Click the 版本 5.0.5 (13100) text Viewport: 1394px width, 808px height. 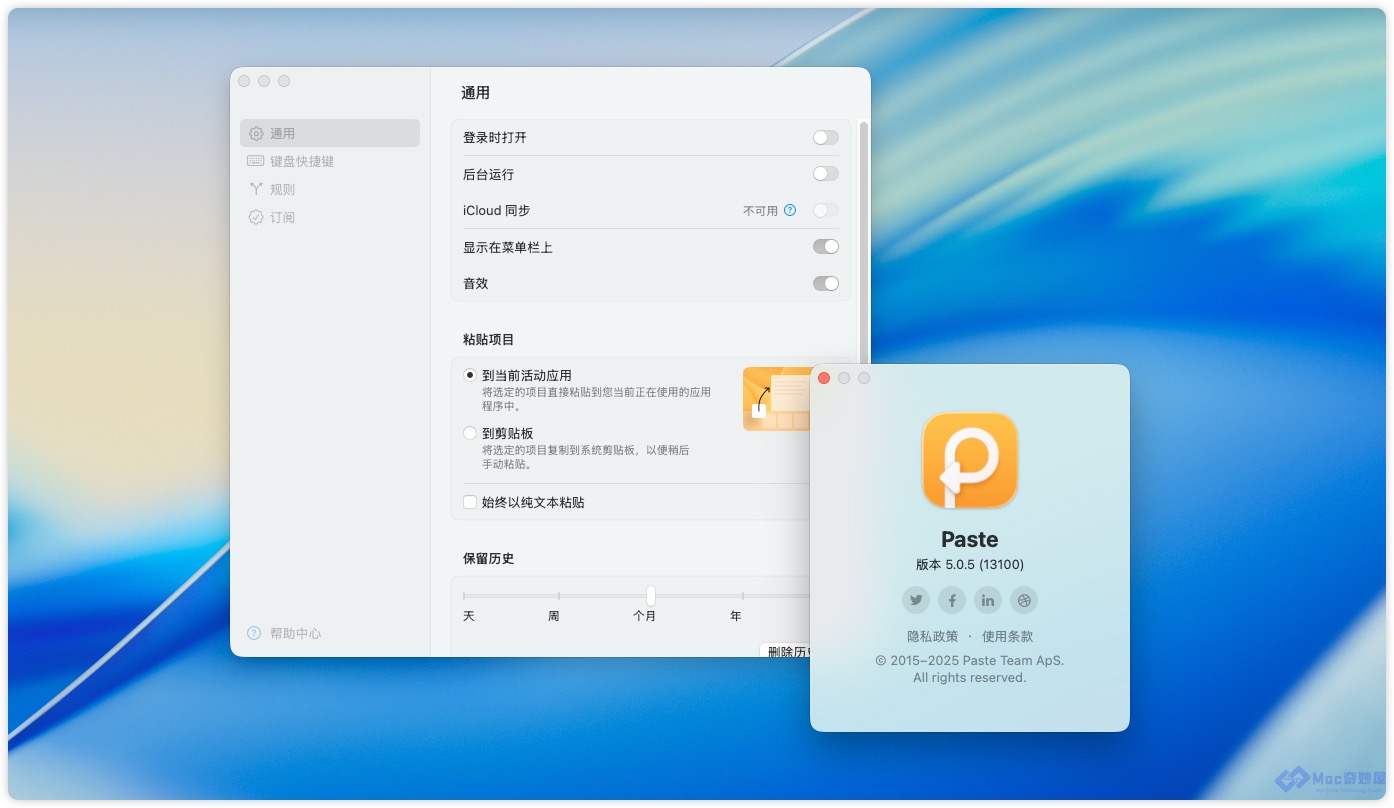tap(970, 564)
